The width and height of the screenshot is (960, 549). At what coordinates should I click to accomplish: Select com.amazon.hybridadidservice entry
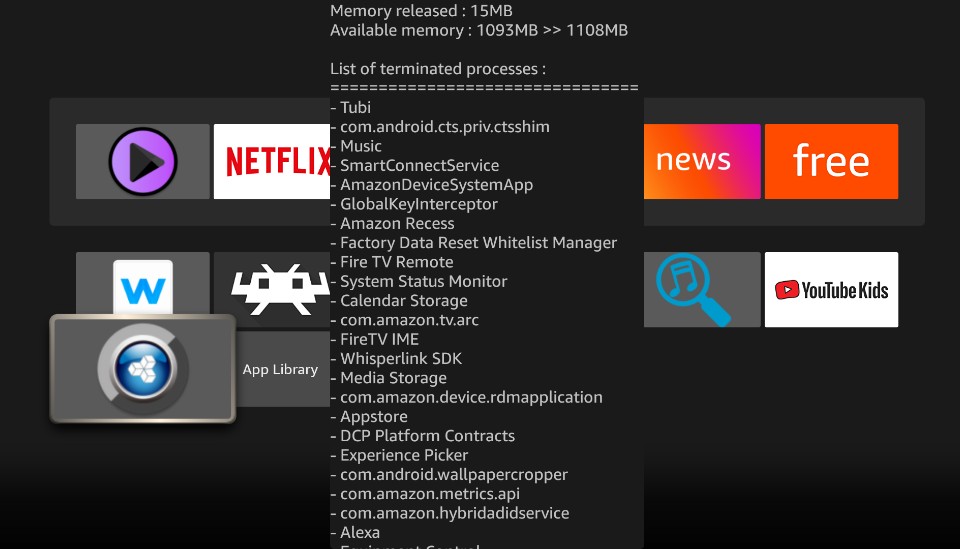450,514
